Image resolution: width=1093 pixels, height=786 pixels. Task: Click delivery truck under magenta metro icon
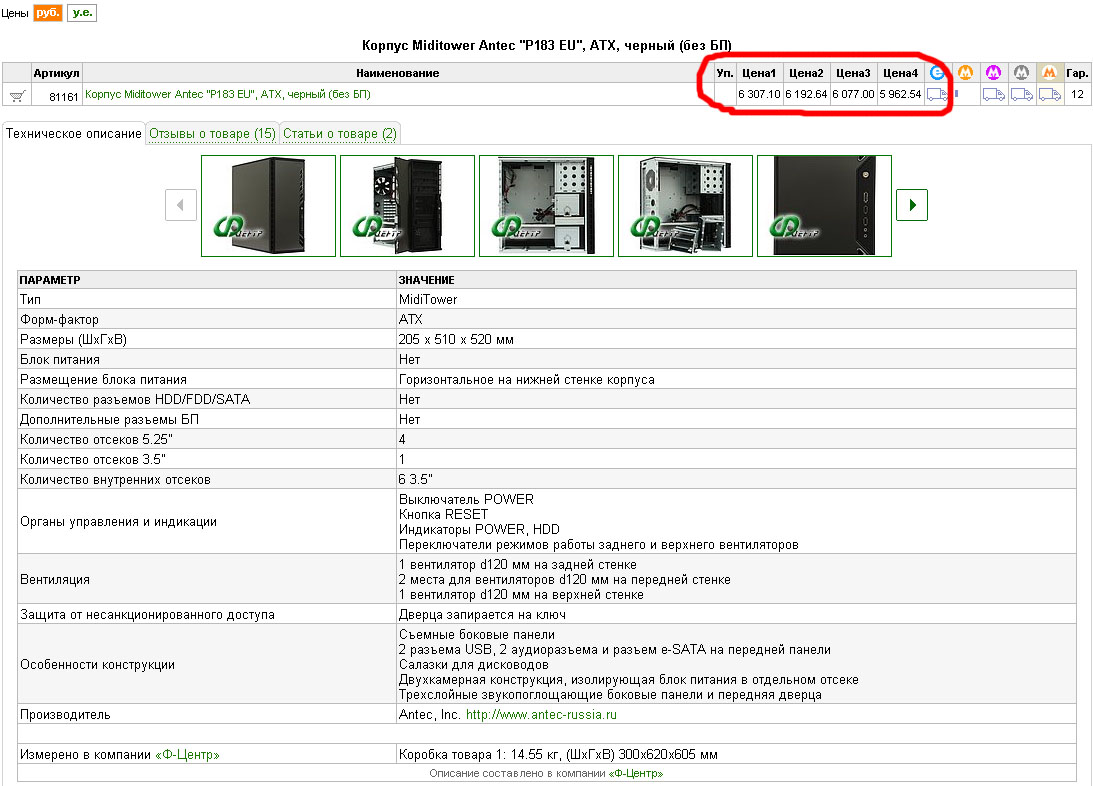point(993,94)
